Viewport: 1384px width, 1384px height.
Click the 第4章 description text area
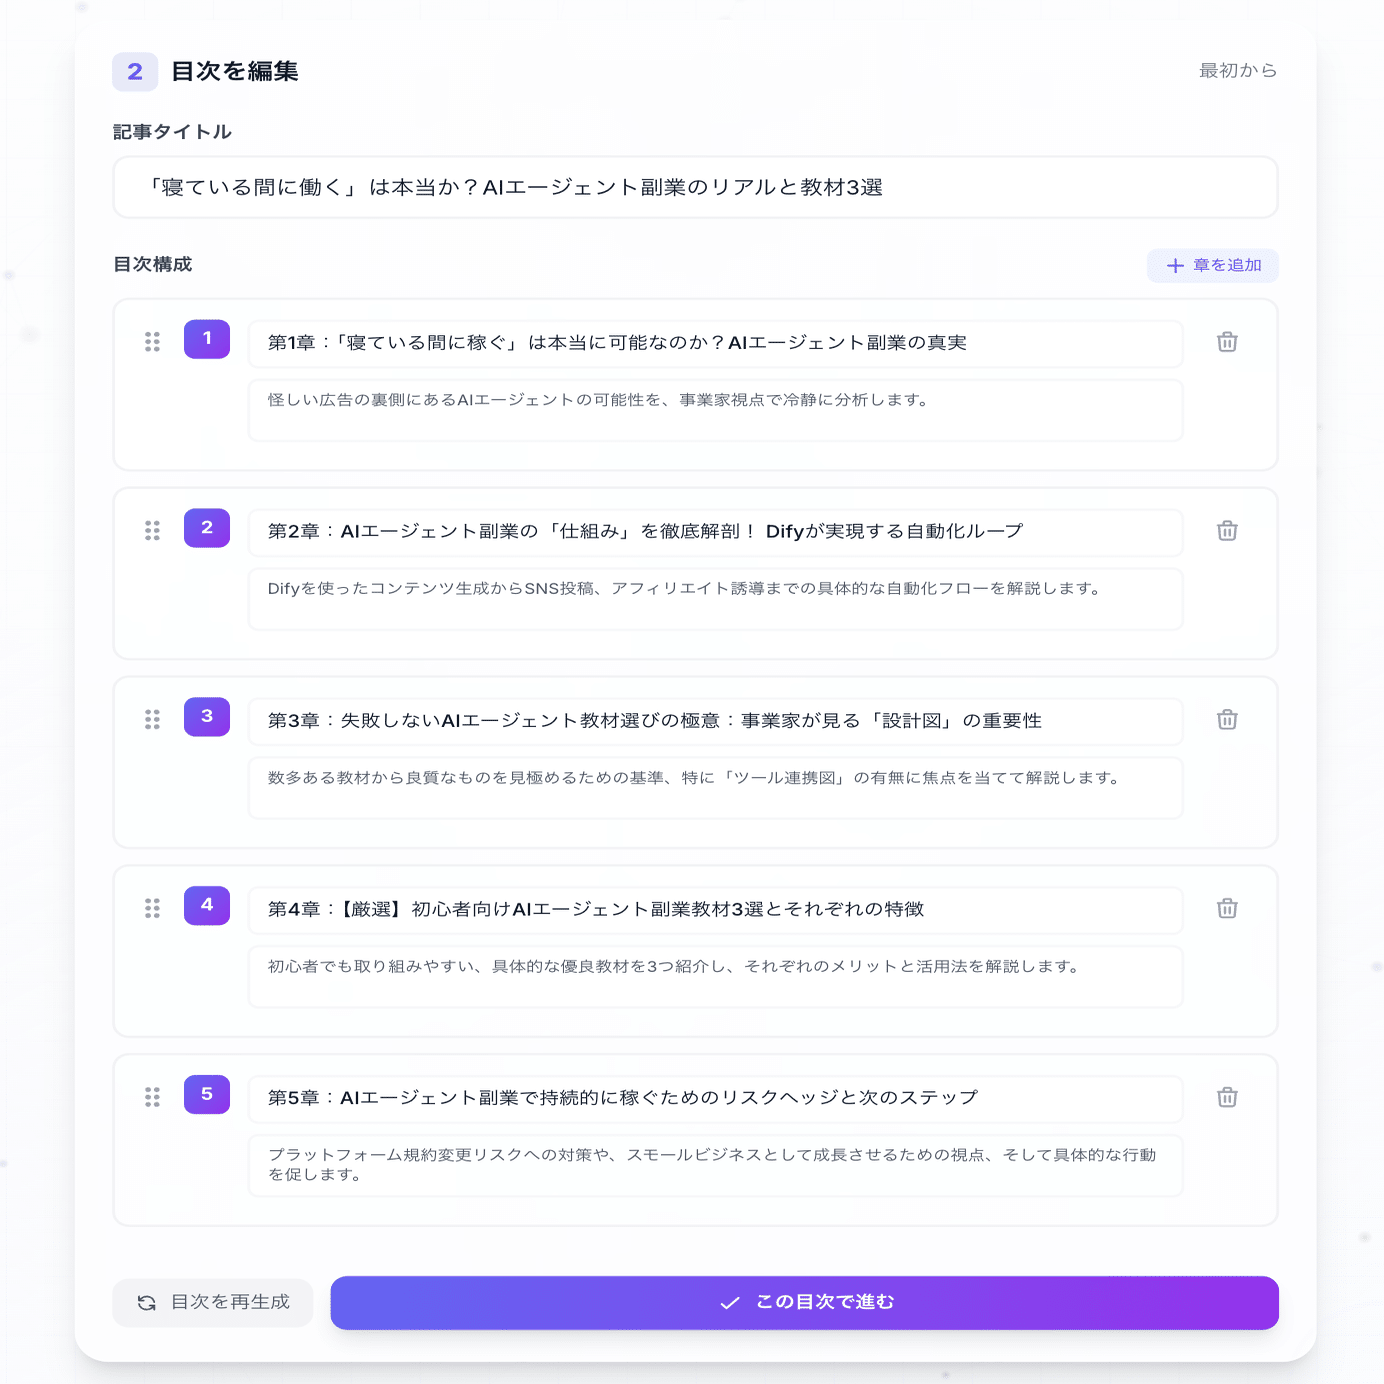tap(716, 977)
